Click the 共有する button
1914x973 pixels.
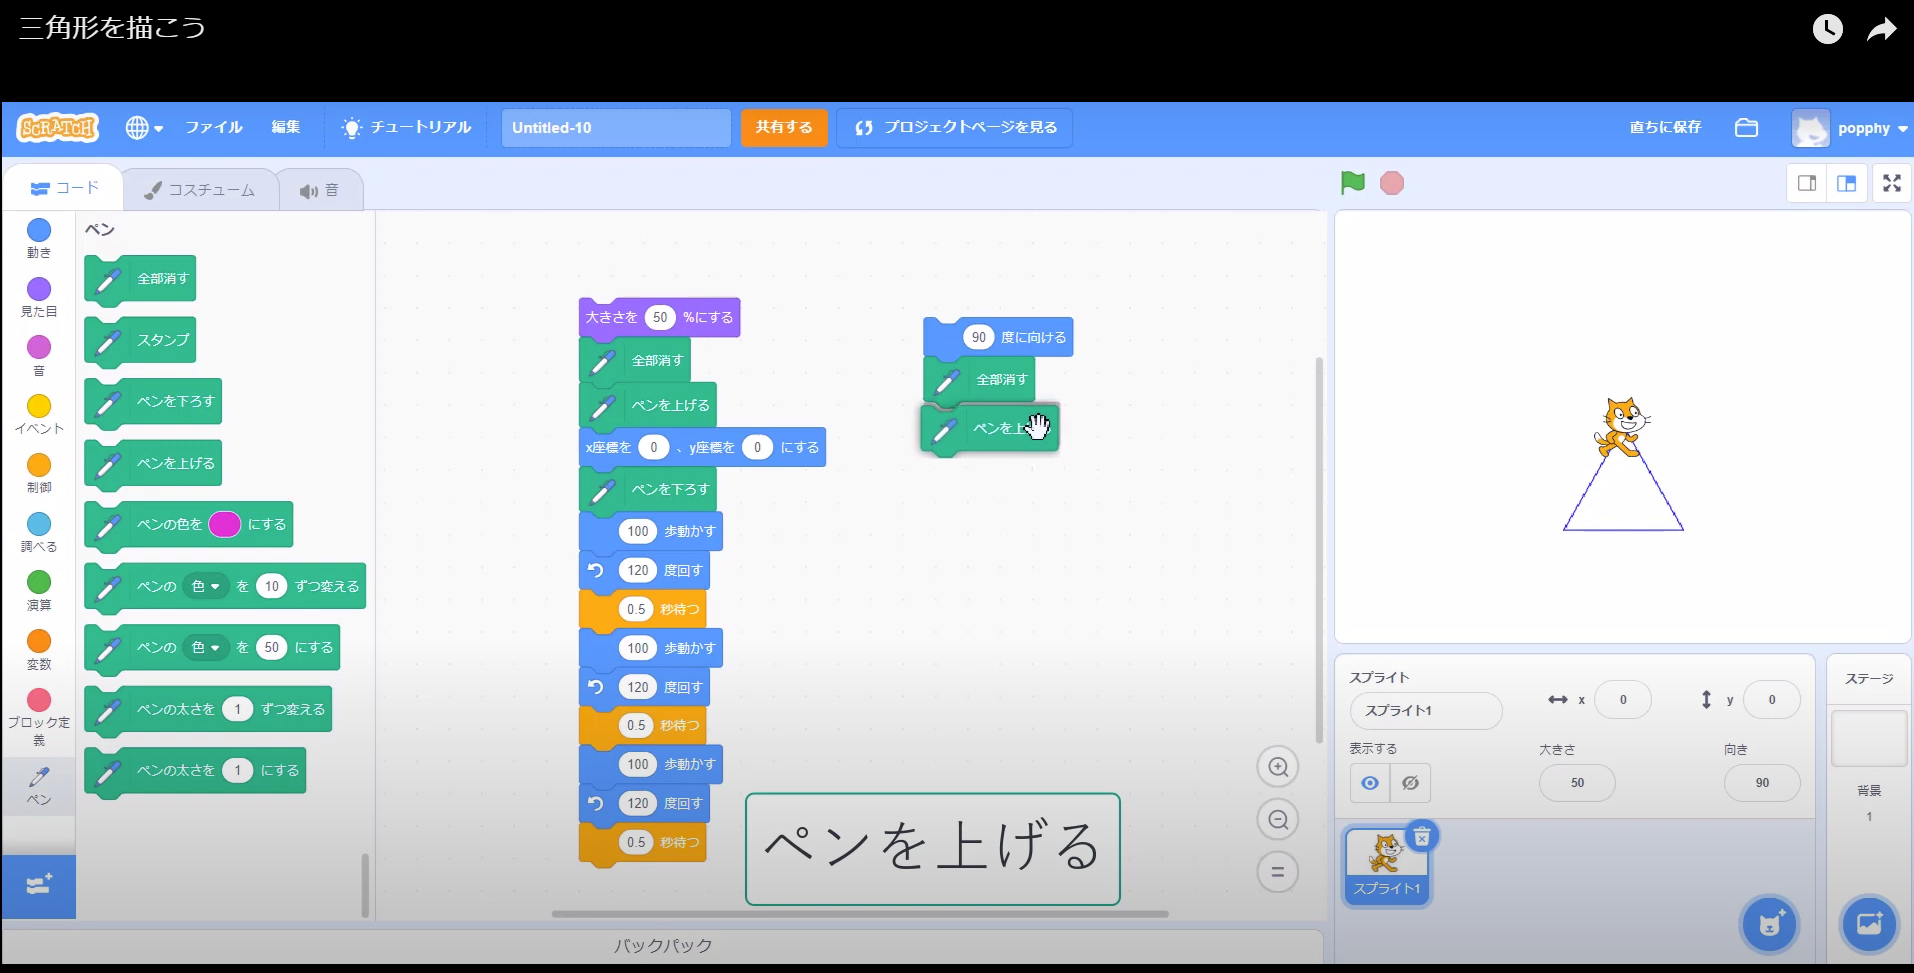(784, 127)
